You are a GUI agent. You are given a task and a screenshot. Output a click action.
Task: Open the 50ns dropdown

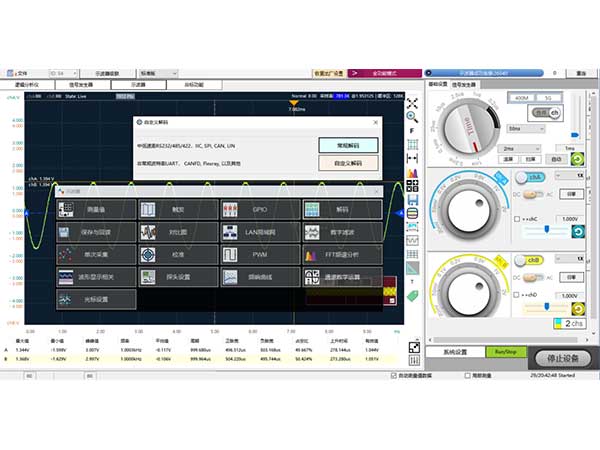coord(526,129)
